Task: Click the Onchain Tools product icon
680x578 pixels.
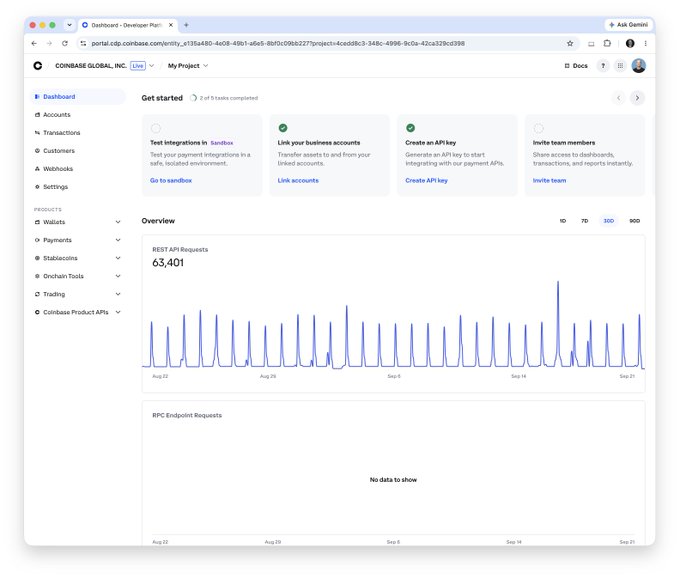Action: point(37,276)
